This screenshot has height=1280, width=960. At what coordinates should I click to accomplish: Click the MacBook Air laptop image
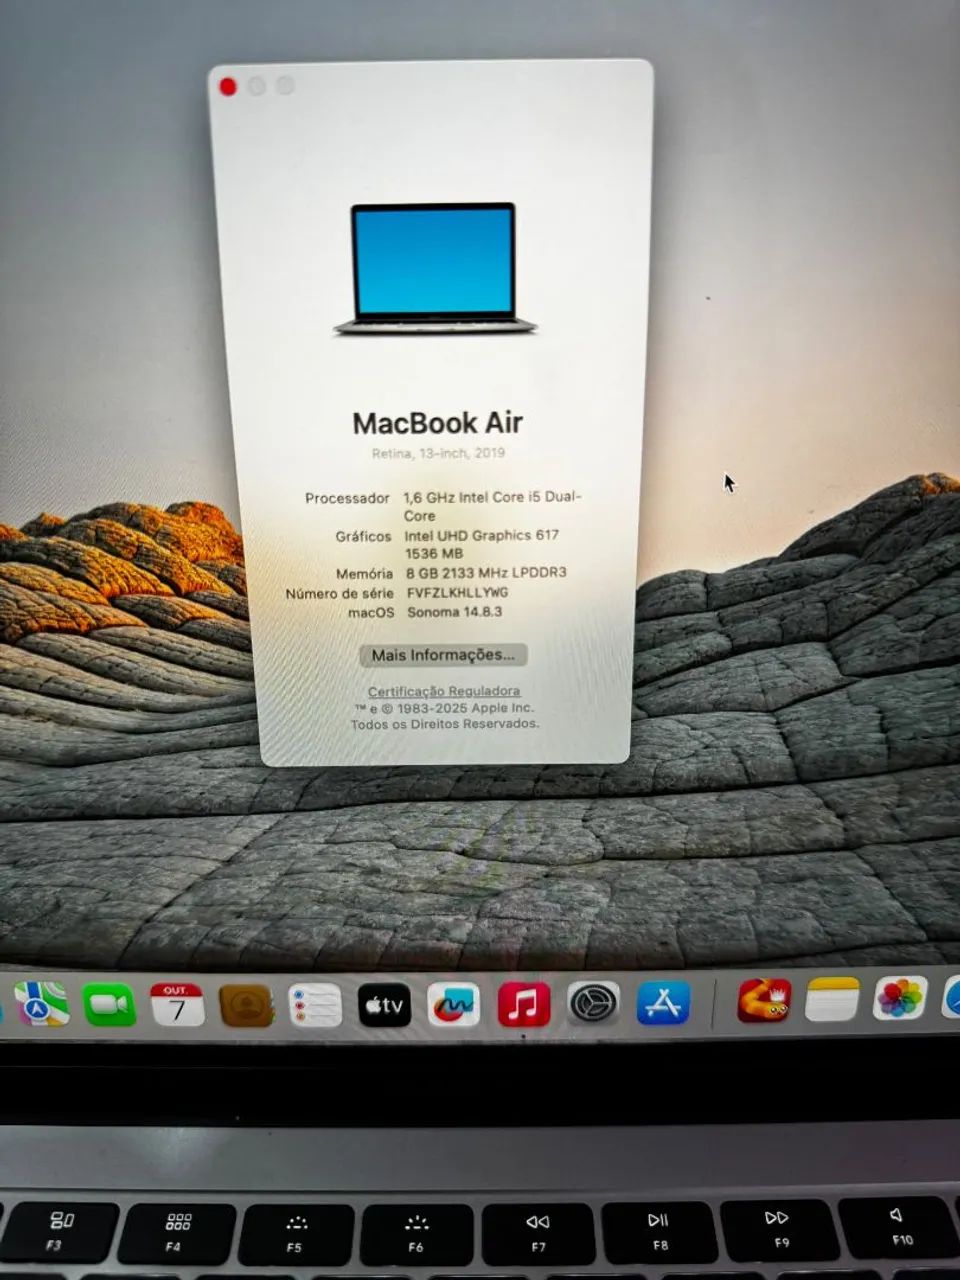point(434,269)
